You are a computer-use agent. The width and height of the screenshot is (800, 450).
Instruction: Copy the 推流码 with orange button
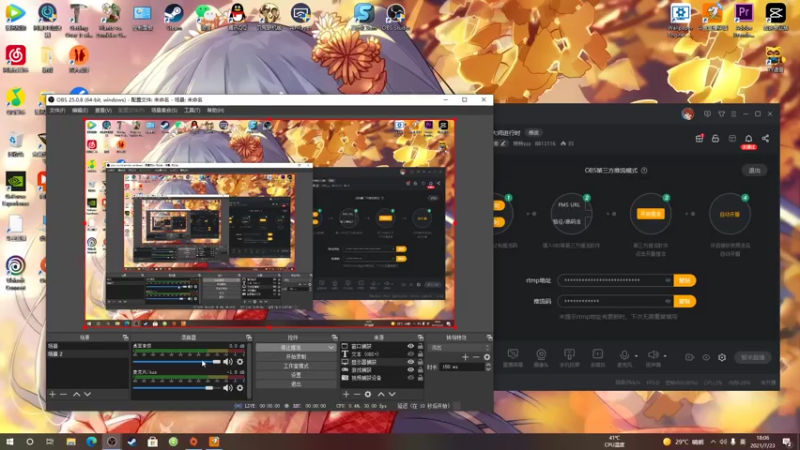[x=685, y=301]
